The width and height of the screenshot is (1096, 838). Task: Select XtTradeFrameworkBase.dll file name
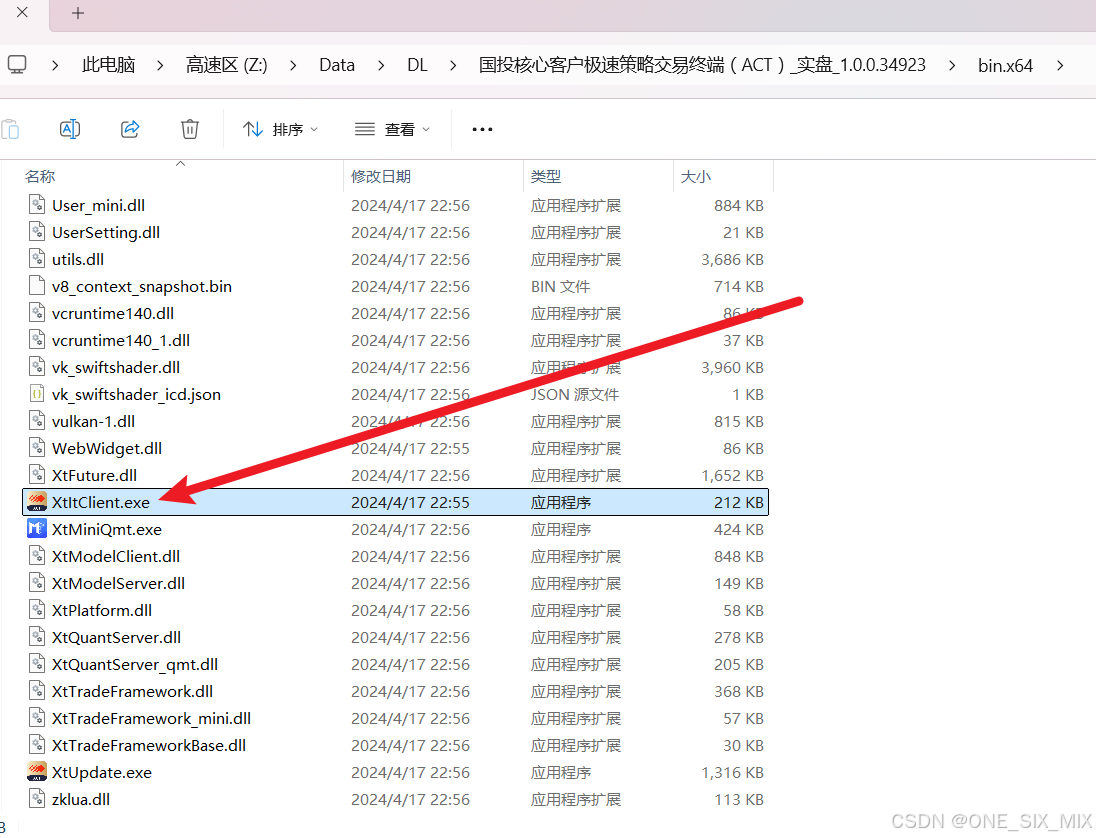click(149, 745)
